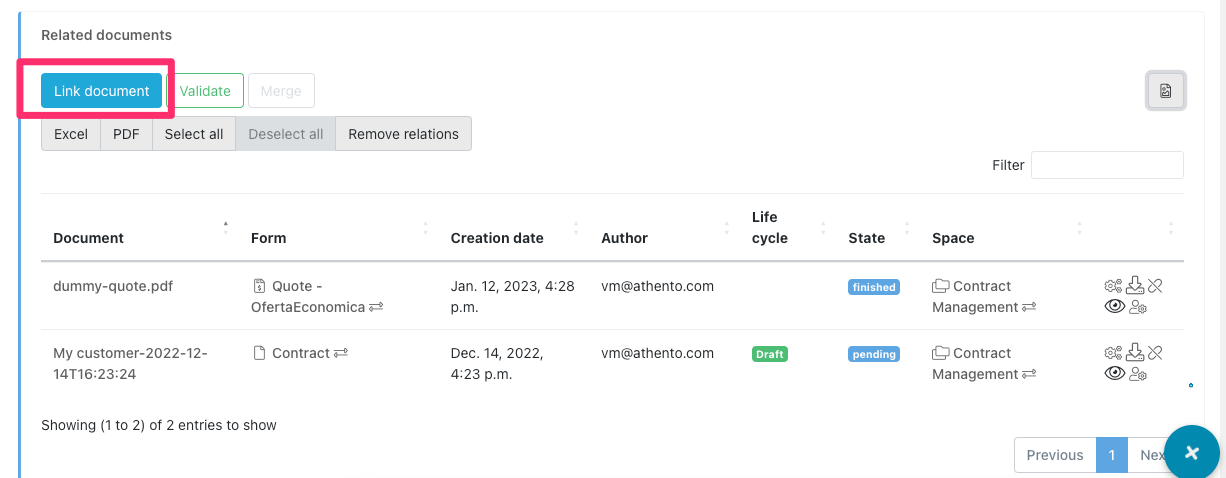Sort by Creation date column header
The width and height of the screenshot is (1226, 478).
tap(514, 228)
